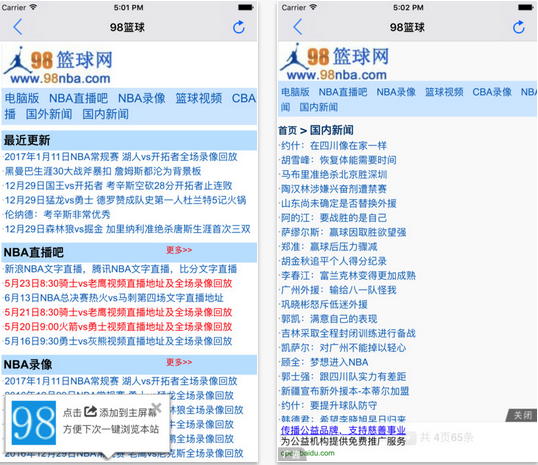Click ad link 传播公益品牌，支持慈善事业
The width and height of the screenshot is (538, 465).
pyautogui.click(x=343, y=430)
